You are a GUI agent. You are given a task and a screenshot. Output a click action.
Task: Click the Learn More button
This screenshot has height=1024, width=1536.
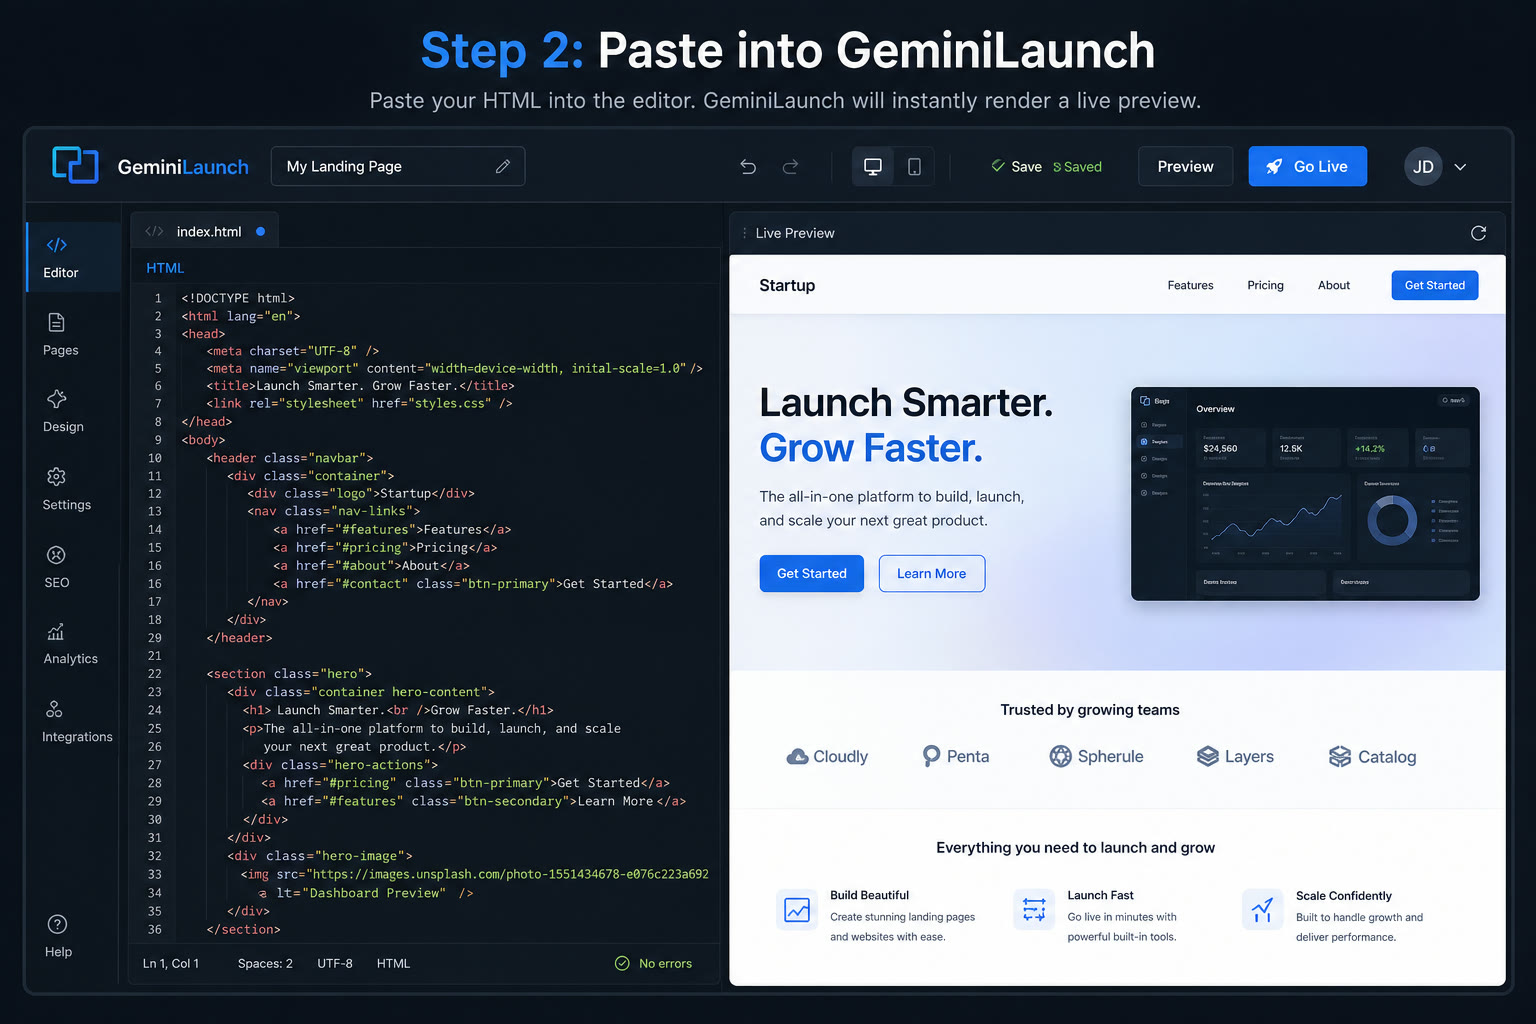tap(931, 573)
